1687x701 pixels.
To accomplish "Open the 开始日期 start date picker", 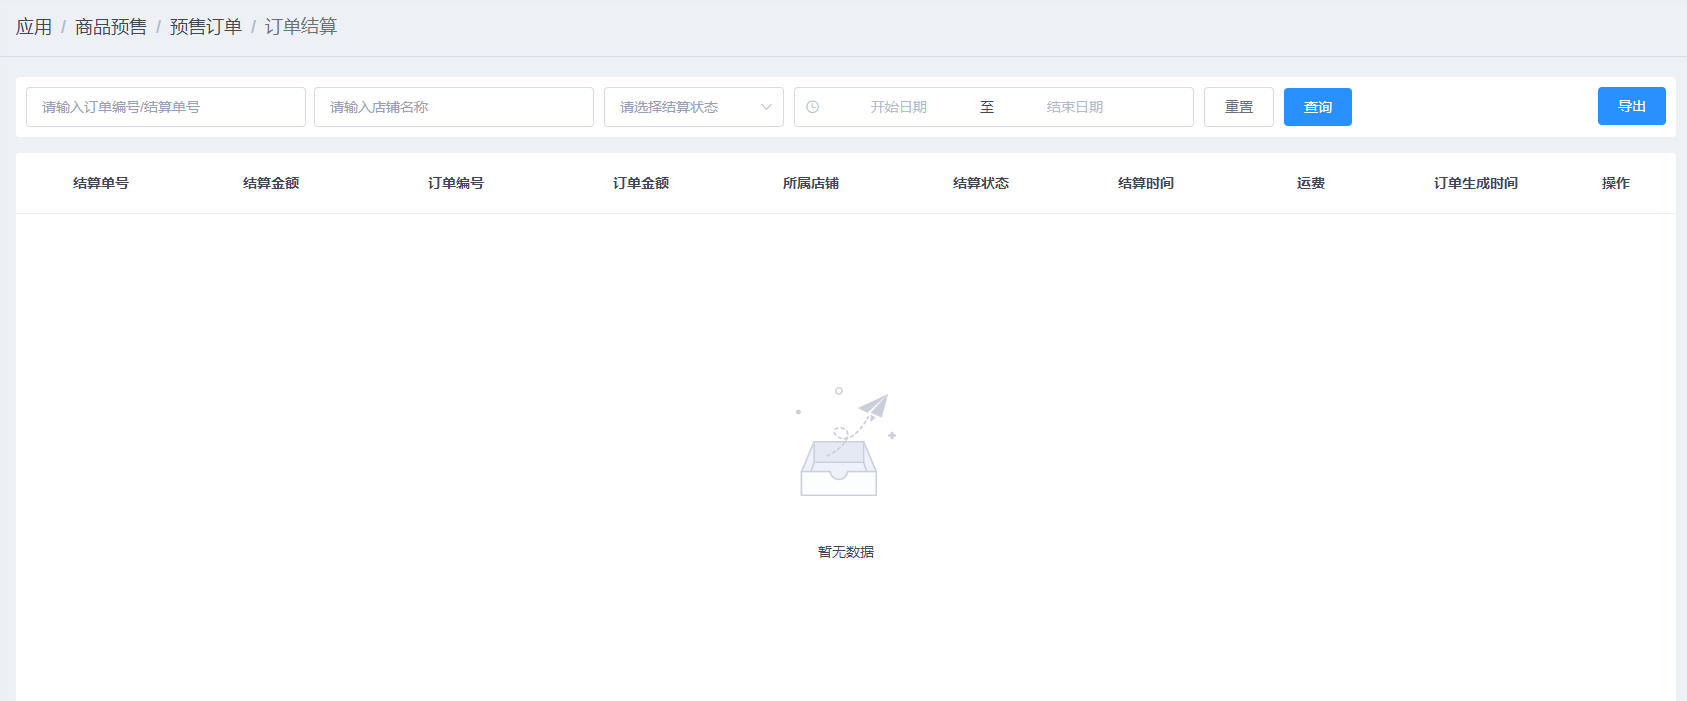I will [898, 107].
